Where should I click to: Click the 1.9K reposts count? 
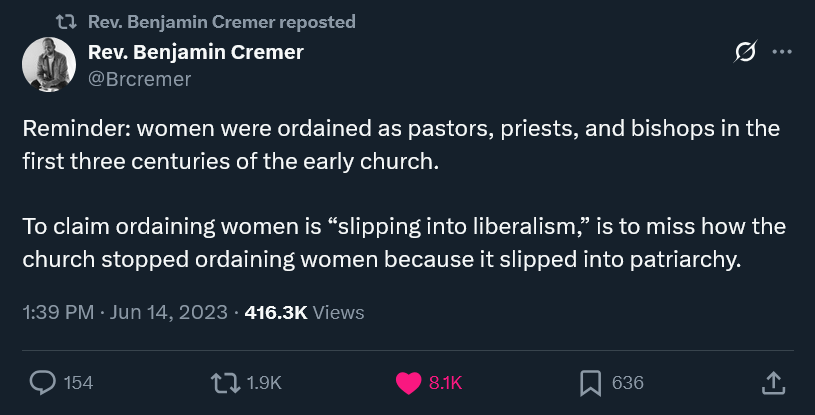(264, 383)
